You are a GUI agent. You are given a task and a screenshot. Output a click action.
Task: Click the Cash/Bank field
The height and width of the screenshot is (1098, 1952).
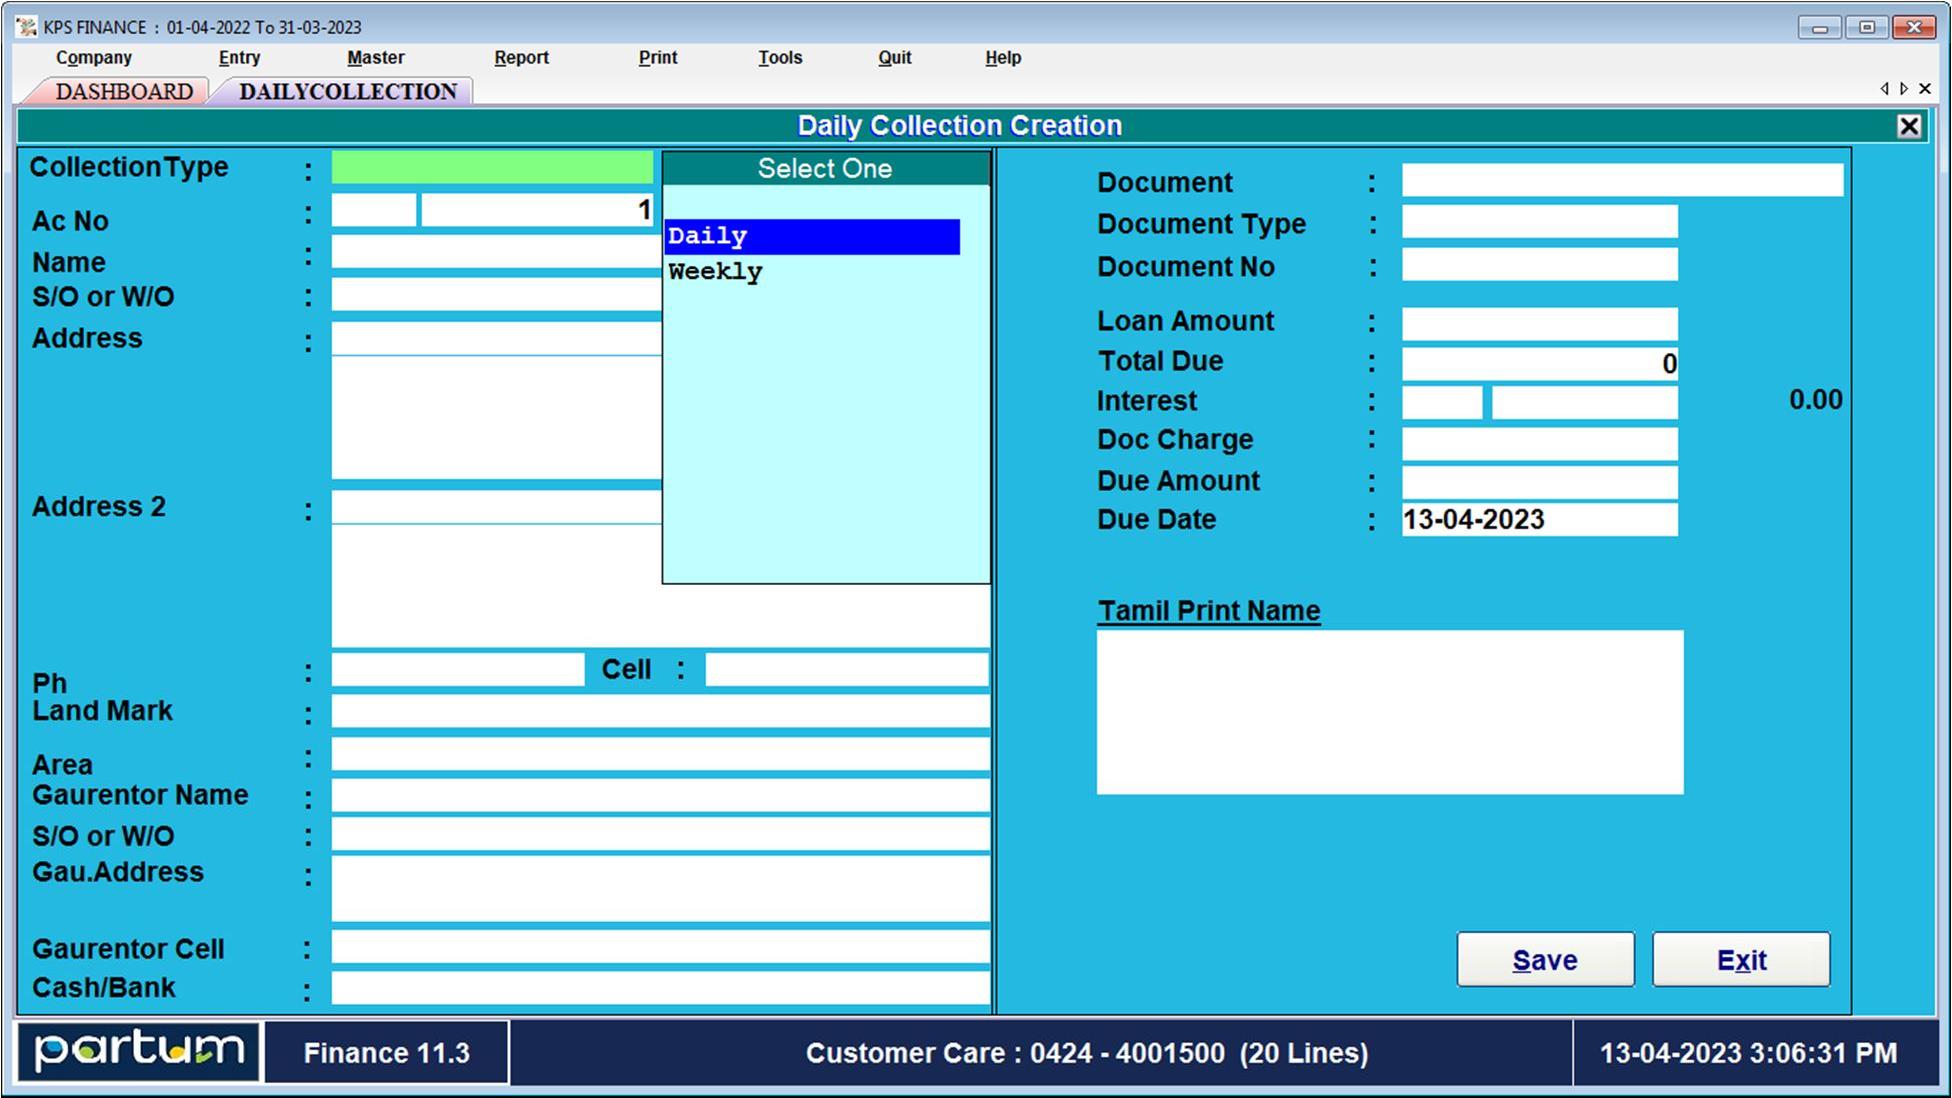(x=660, y=988)
